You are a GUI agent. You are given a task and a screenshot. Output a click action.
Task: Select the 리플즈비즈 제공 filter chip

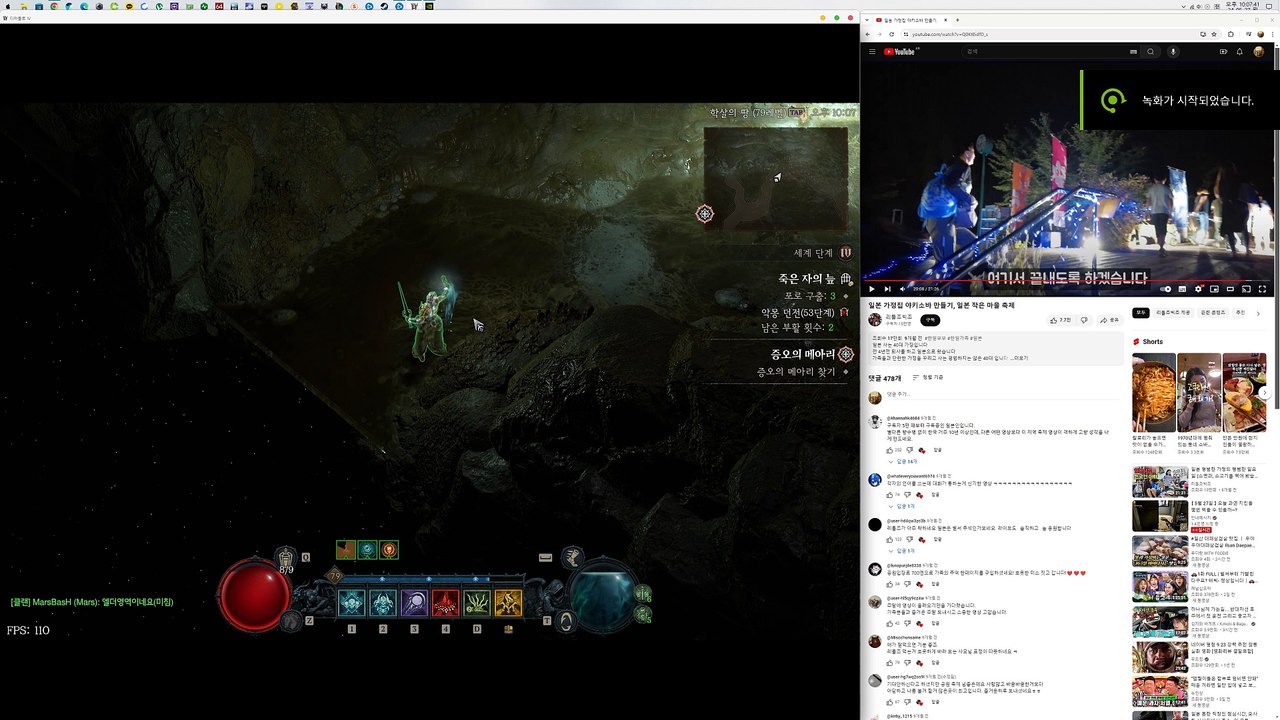point(1173,313)
